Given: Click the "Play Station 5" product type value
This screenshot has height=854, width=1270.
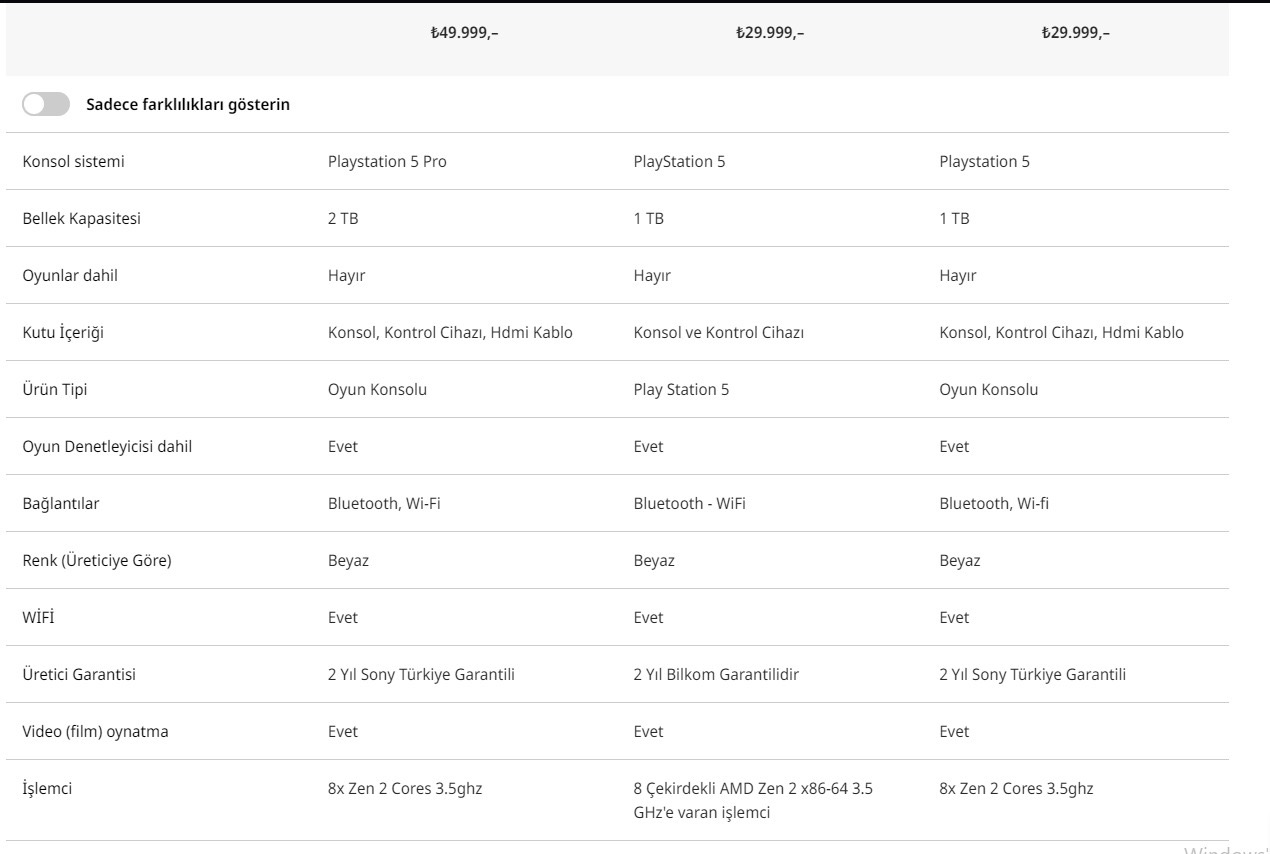Looking at the screenshot, I should 681,390.
